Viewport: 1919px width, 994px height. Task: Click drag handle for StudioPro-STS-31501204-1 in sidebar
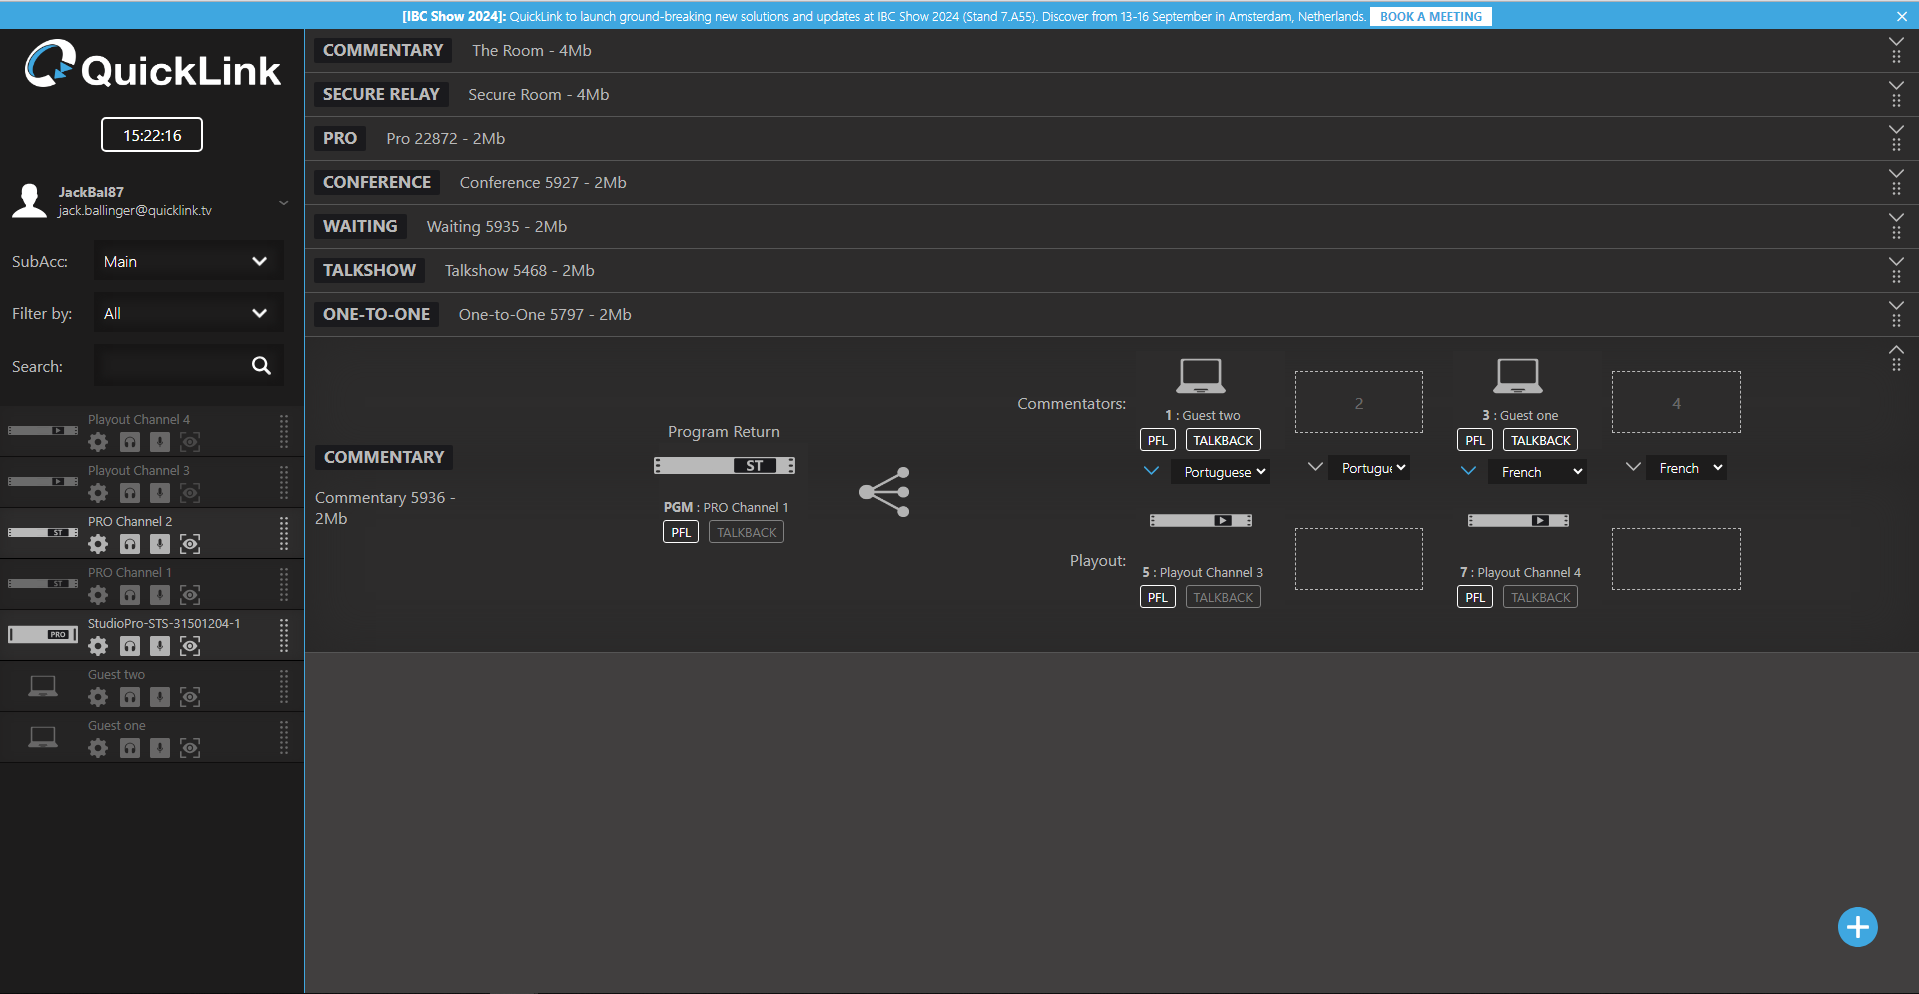point(284,635)
